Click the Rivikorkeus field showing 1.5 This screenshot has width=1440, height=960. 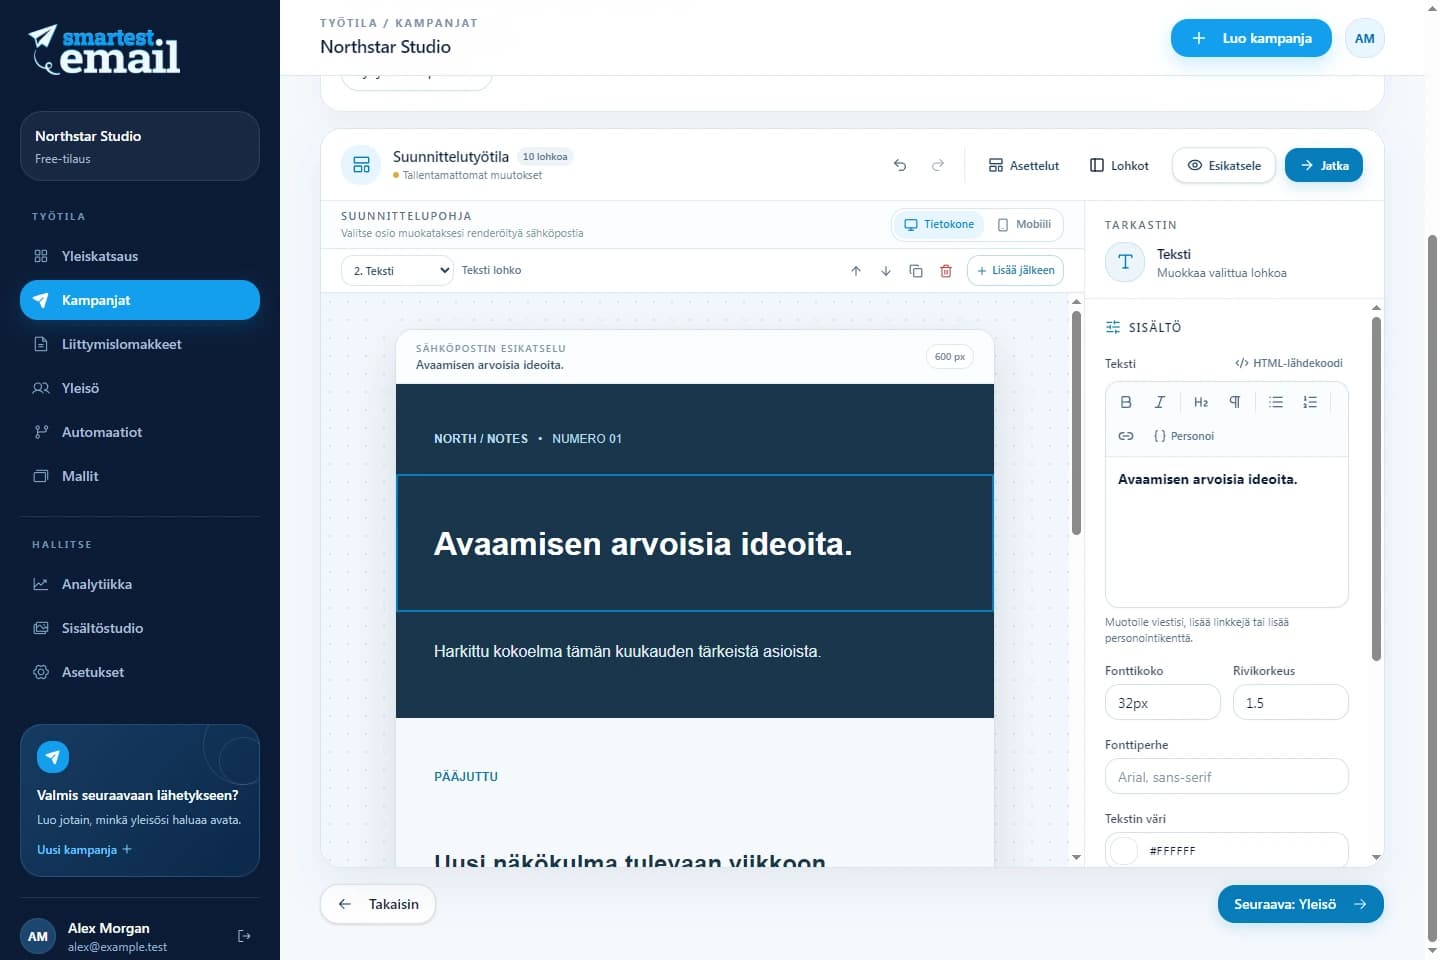(1291, 703)
